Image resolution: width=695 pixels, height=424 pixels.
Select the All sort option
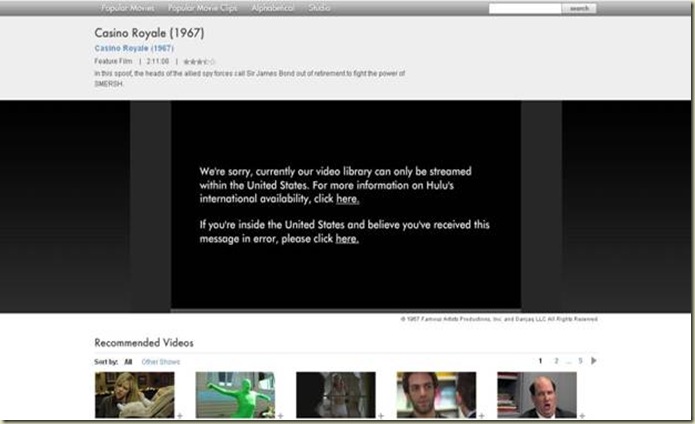coord(128,362)
